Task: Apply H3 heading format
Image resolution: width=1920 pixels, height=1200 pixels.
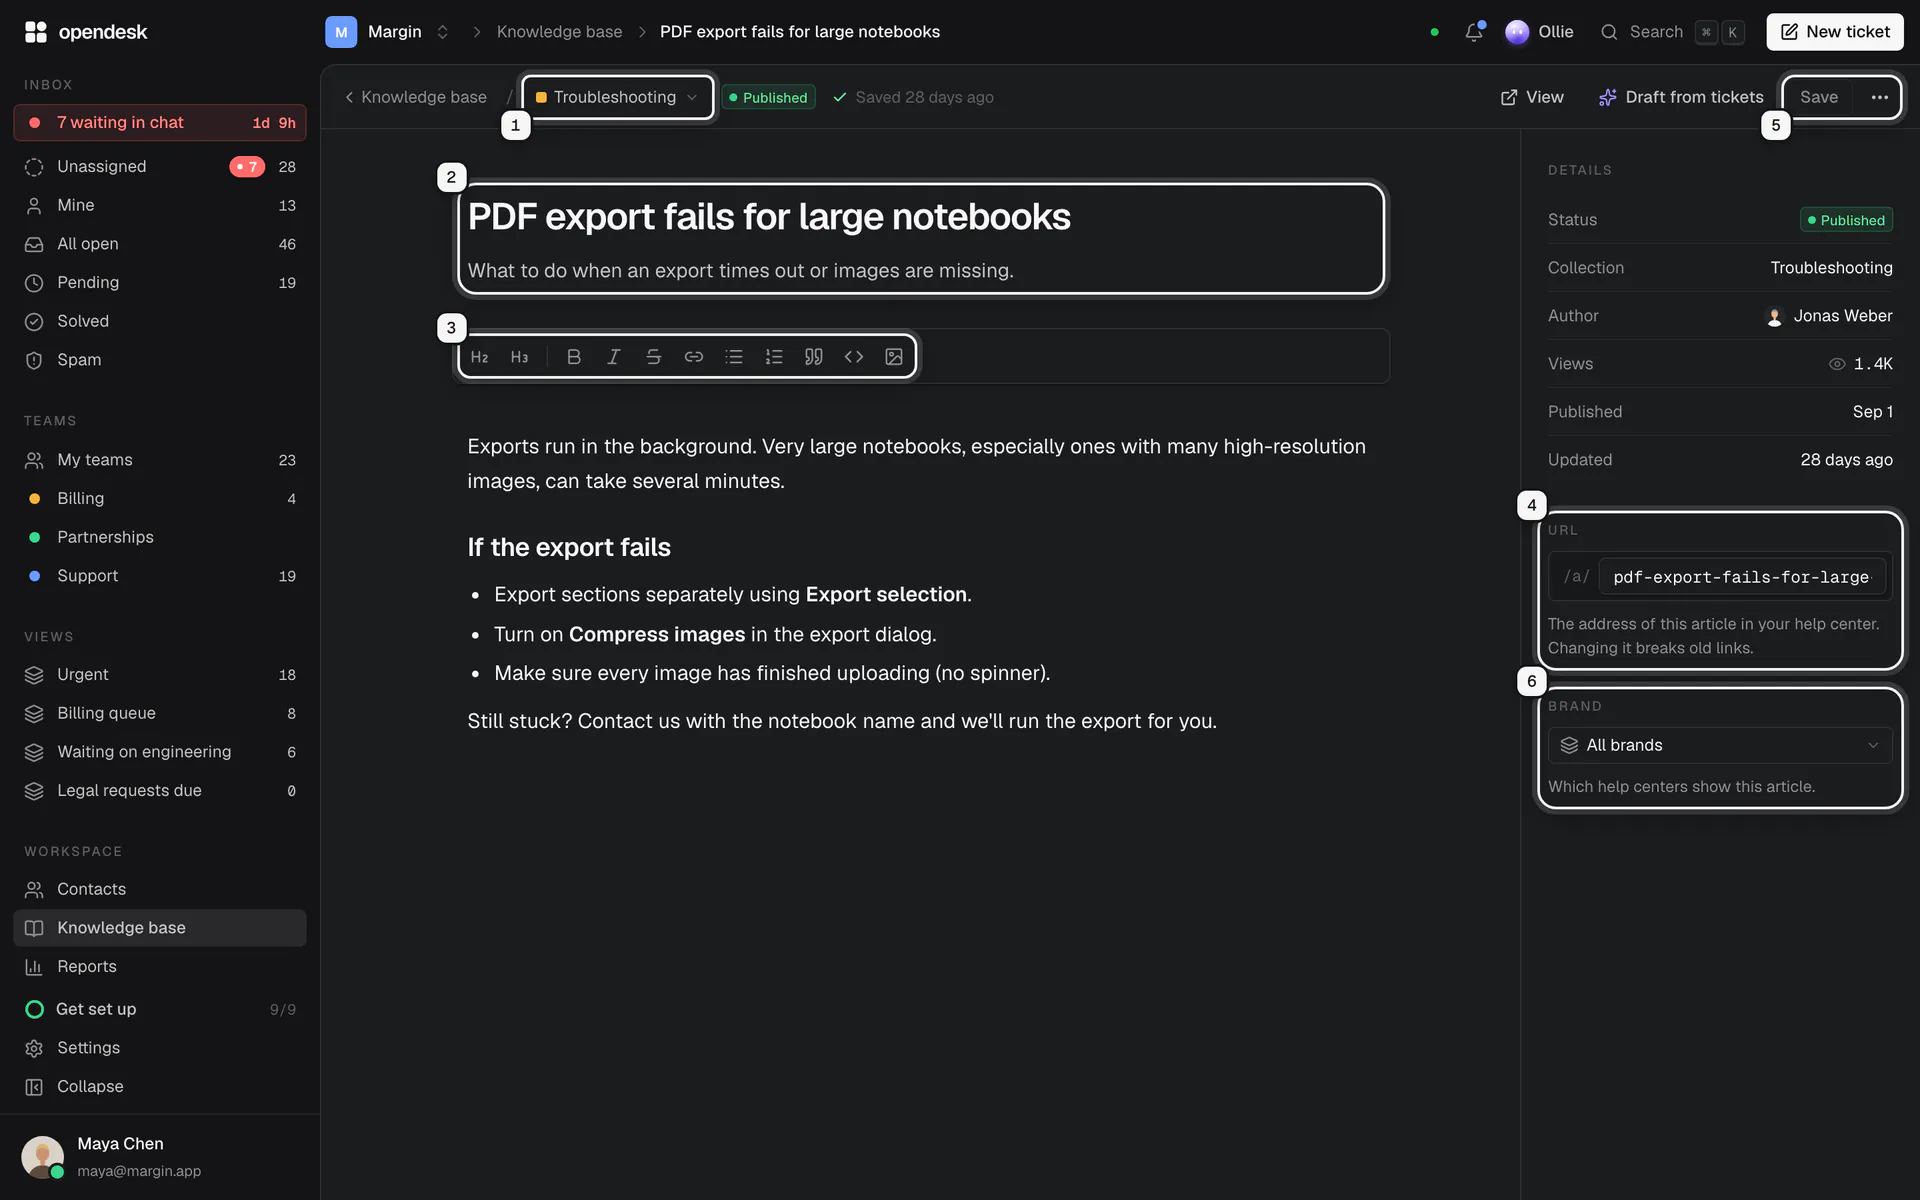Action: pos(519,357)
